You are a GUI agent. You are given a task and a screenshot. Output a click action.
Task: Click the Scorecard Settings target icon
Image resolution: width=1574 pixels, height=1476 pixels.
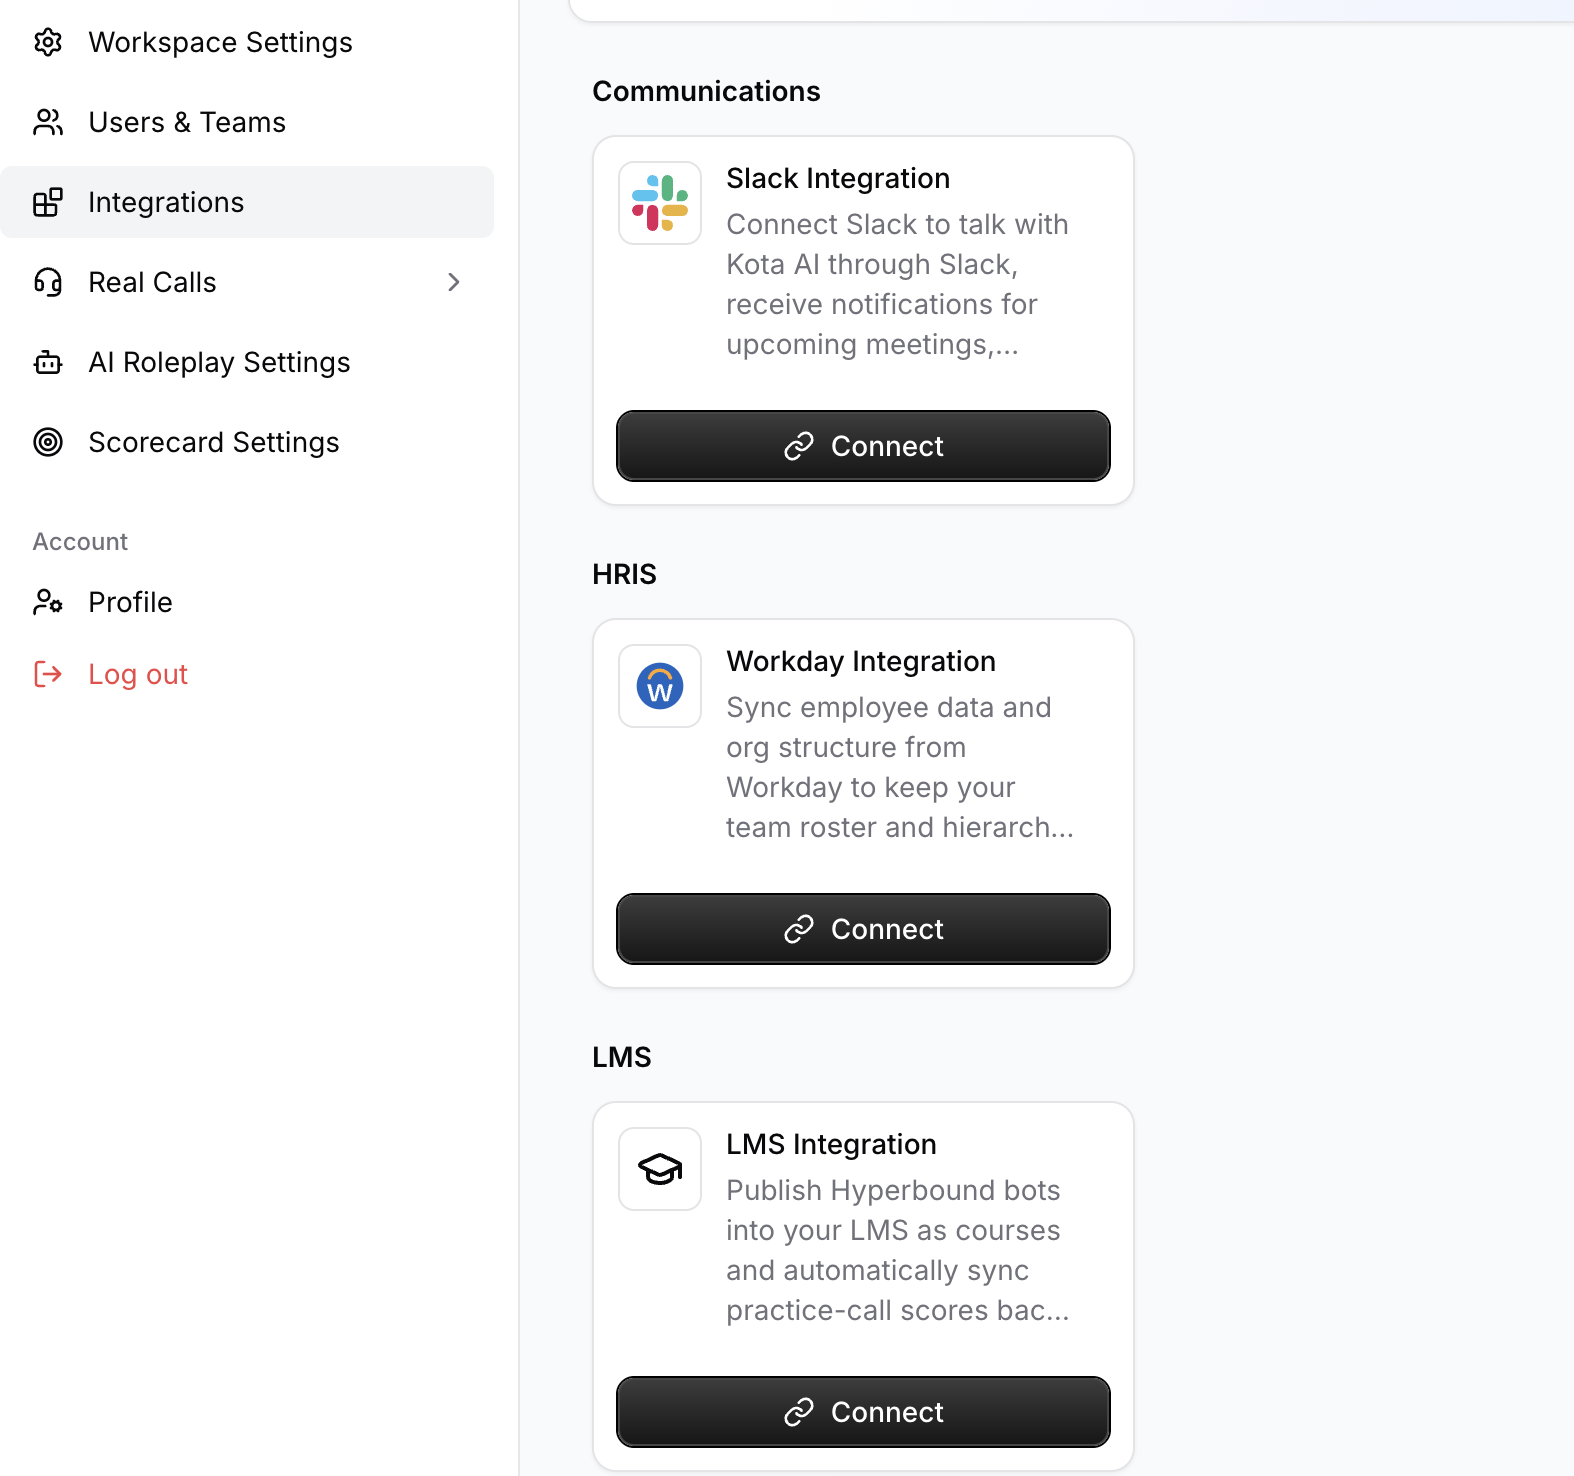coord(48,442)
